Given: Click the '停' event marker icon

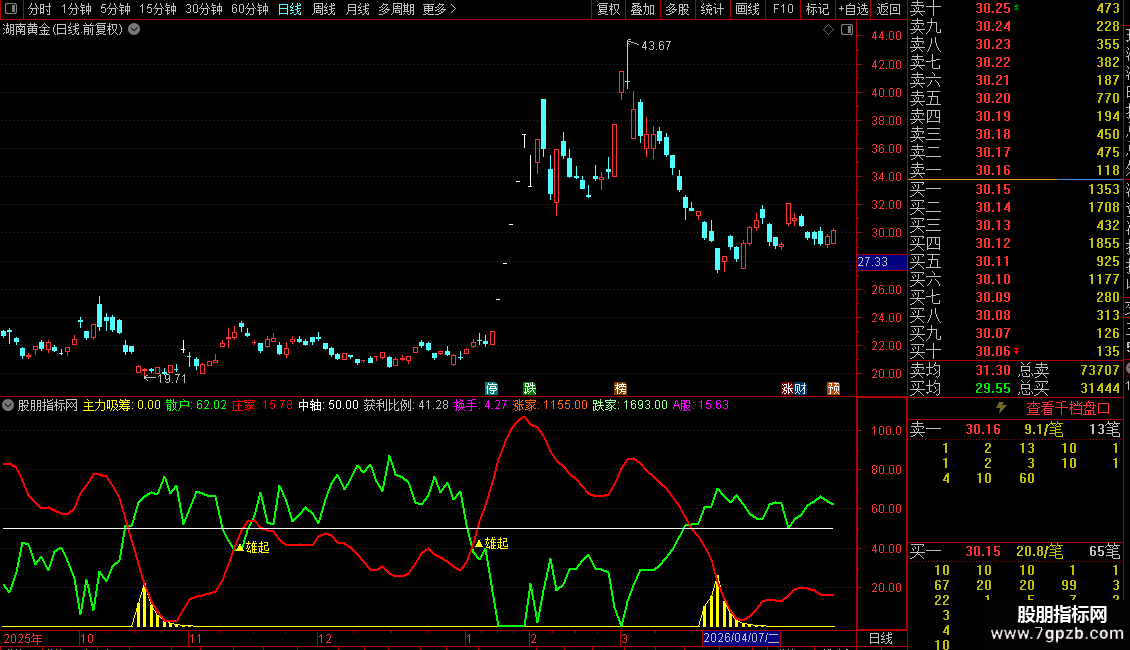Looking at the screenshot, I should coord(491,388).
